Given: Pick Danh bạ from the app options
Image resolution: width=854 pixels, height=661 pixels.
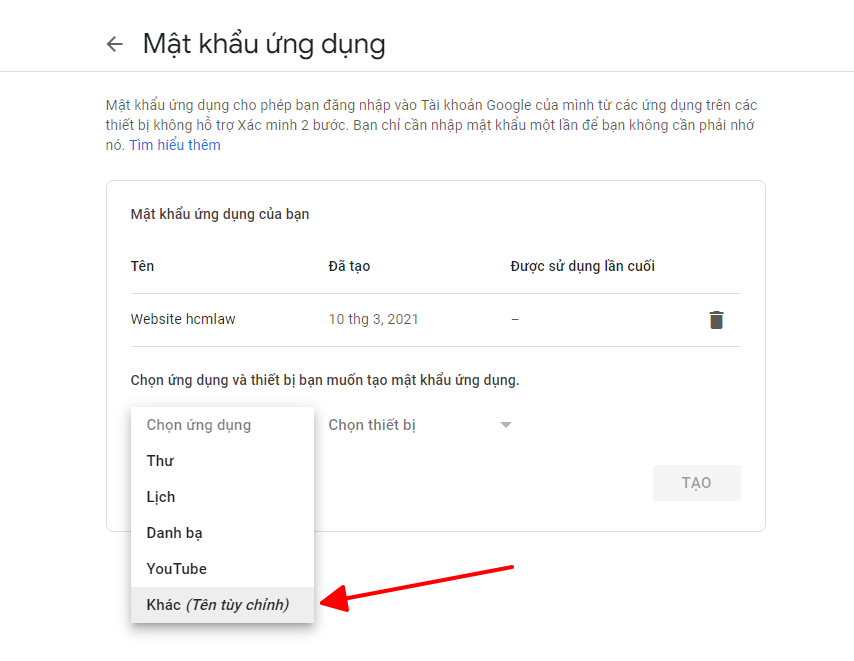Looking at the screenshot, I should click(222, 533).
